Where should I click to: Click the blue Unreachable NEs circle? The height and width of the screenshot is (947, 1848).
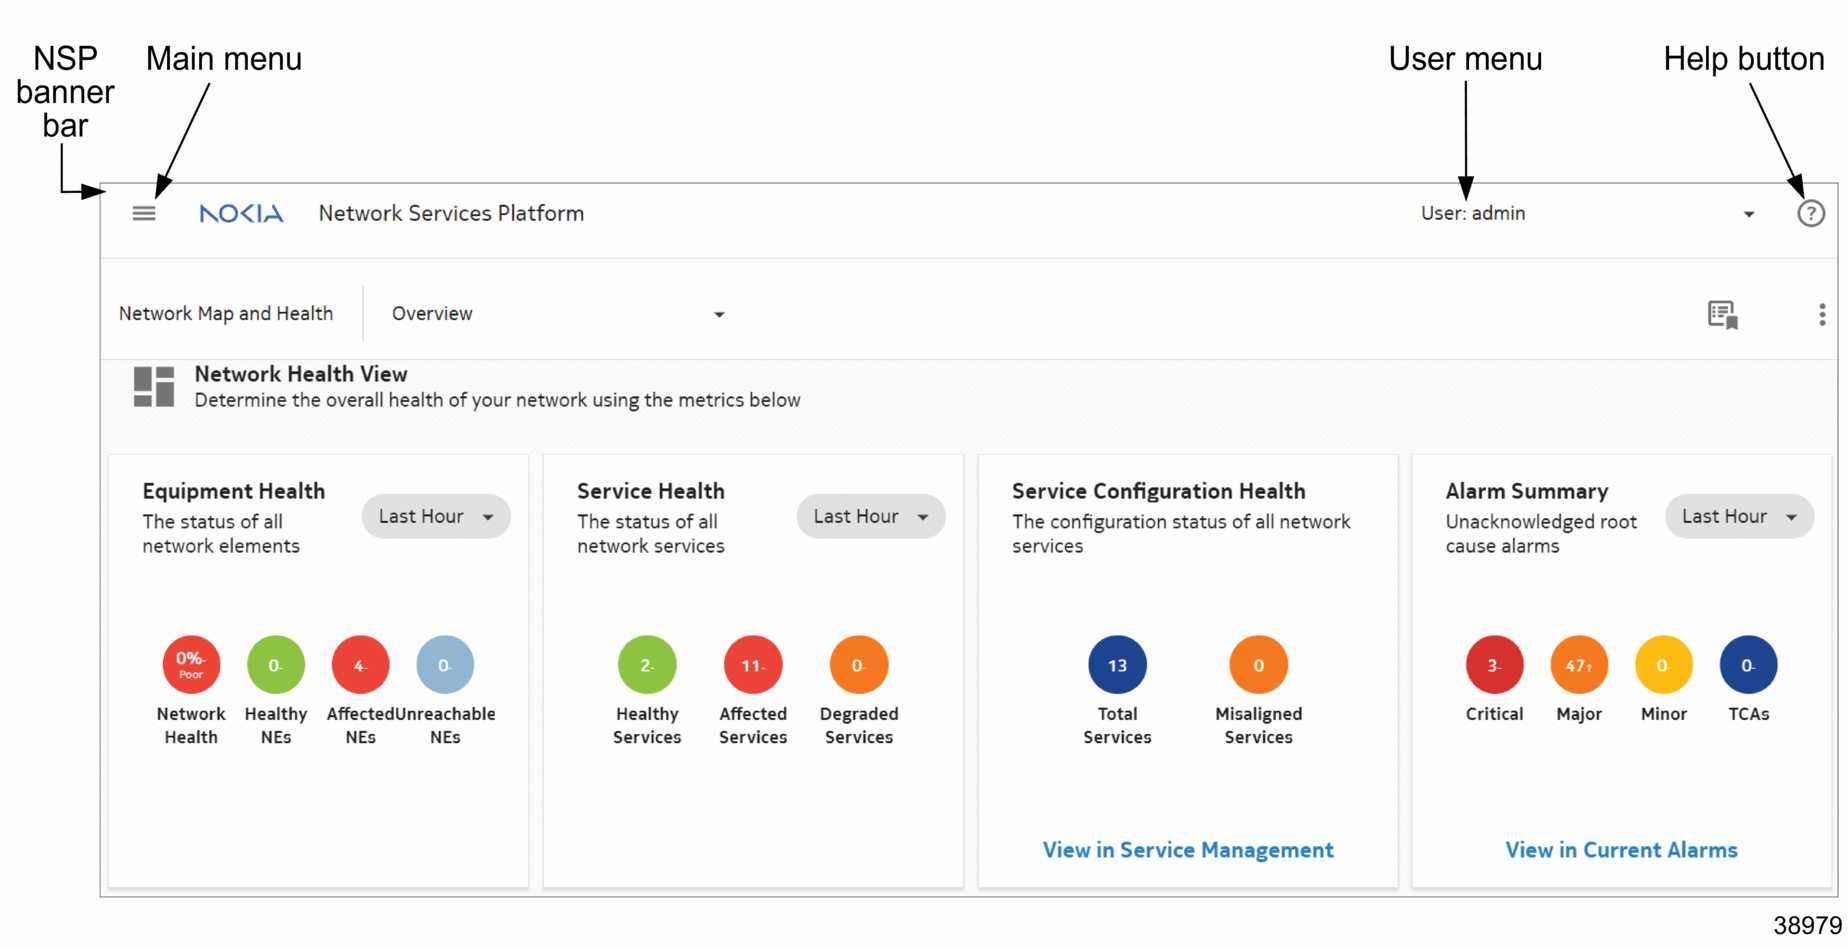[x=445, y=664]
